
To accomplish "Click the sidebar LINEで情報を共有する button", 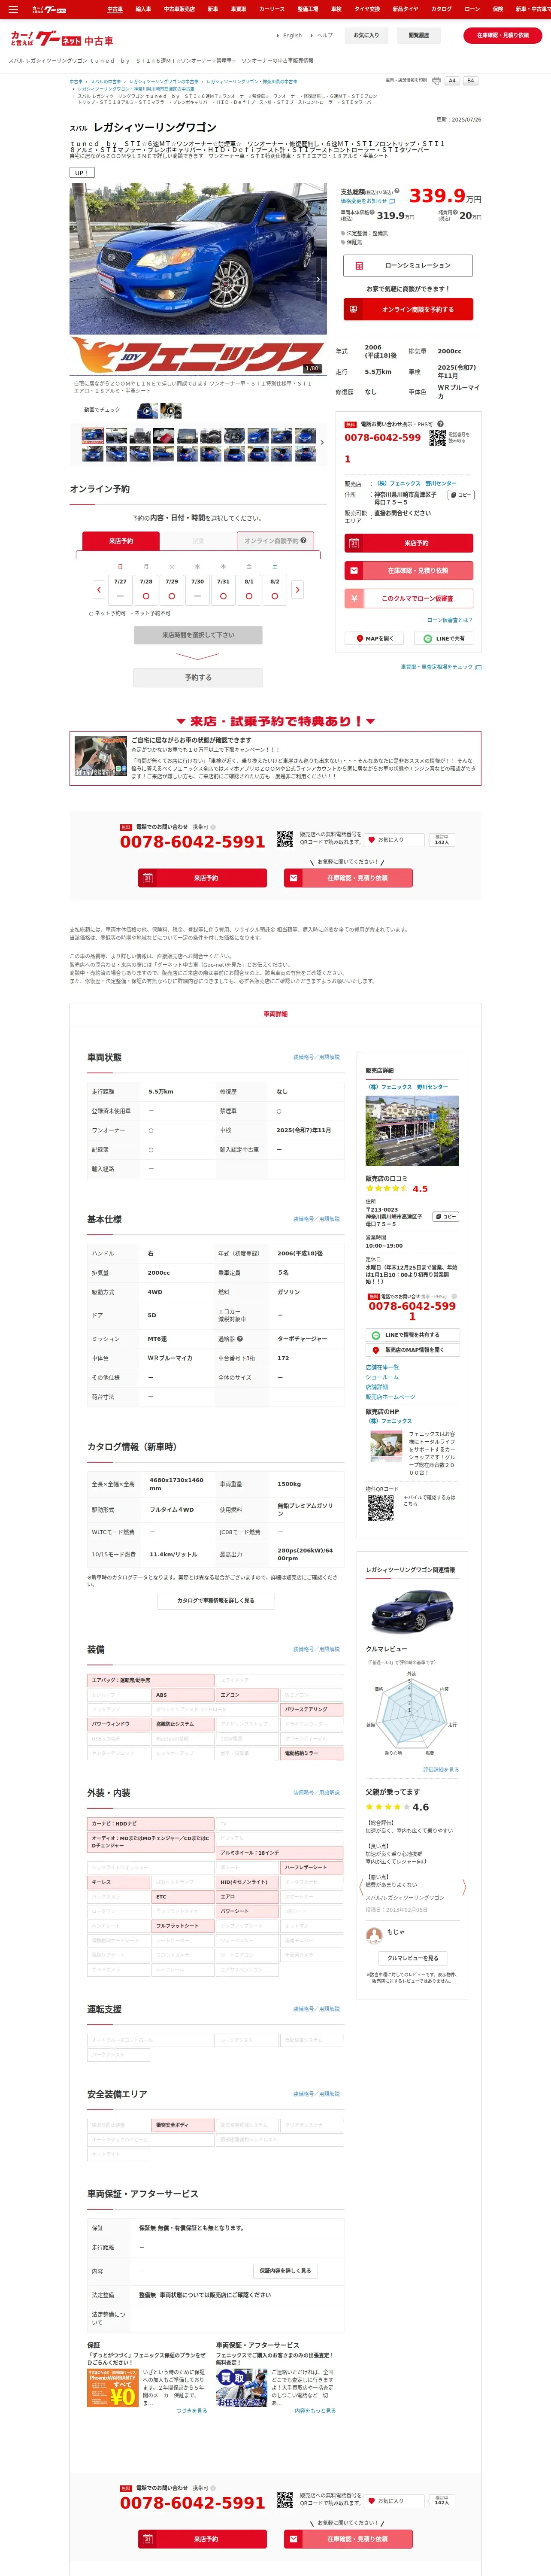I will click(x=412, y=1335).
